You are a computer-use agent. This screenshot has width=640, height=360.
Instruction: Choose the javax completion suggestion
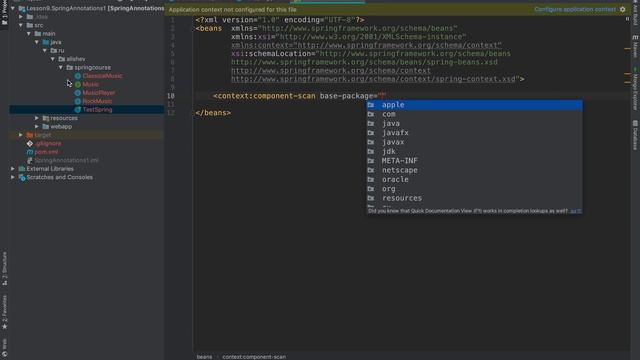(x=474, y=142)
